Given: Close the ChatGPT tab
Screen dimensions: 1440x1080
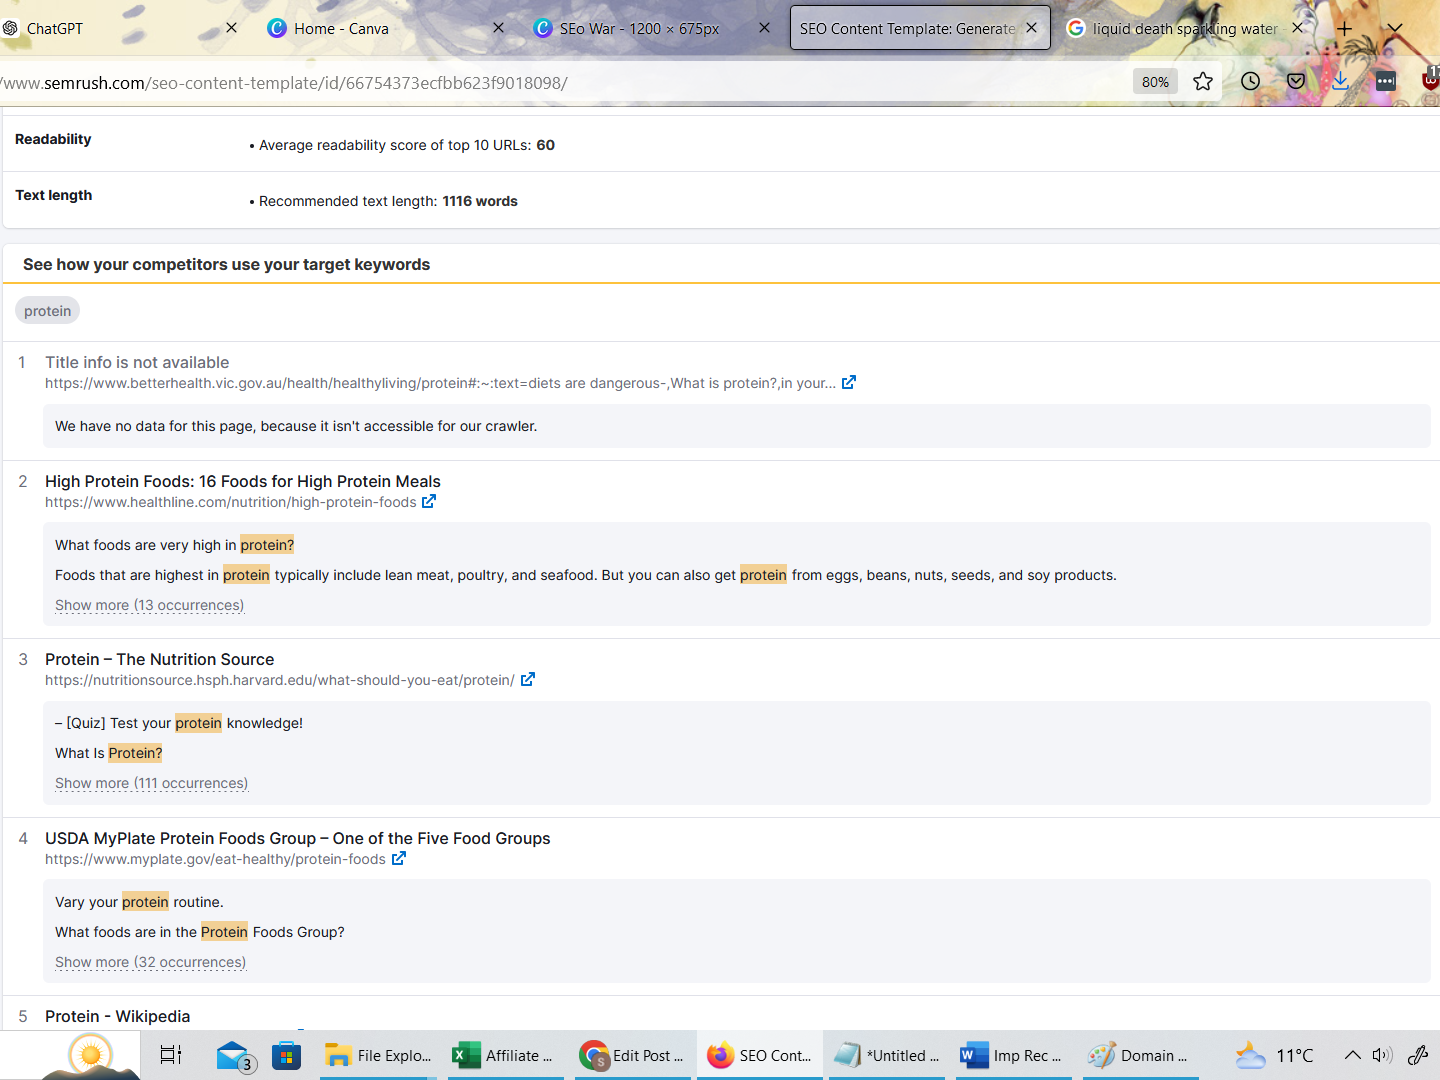Looking at the screenshot, I should coord(231,28).
